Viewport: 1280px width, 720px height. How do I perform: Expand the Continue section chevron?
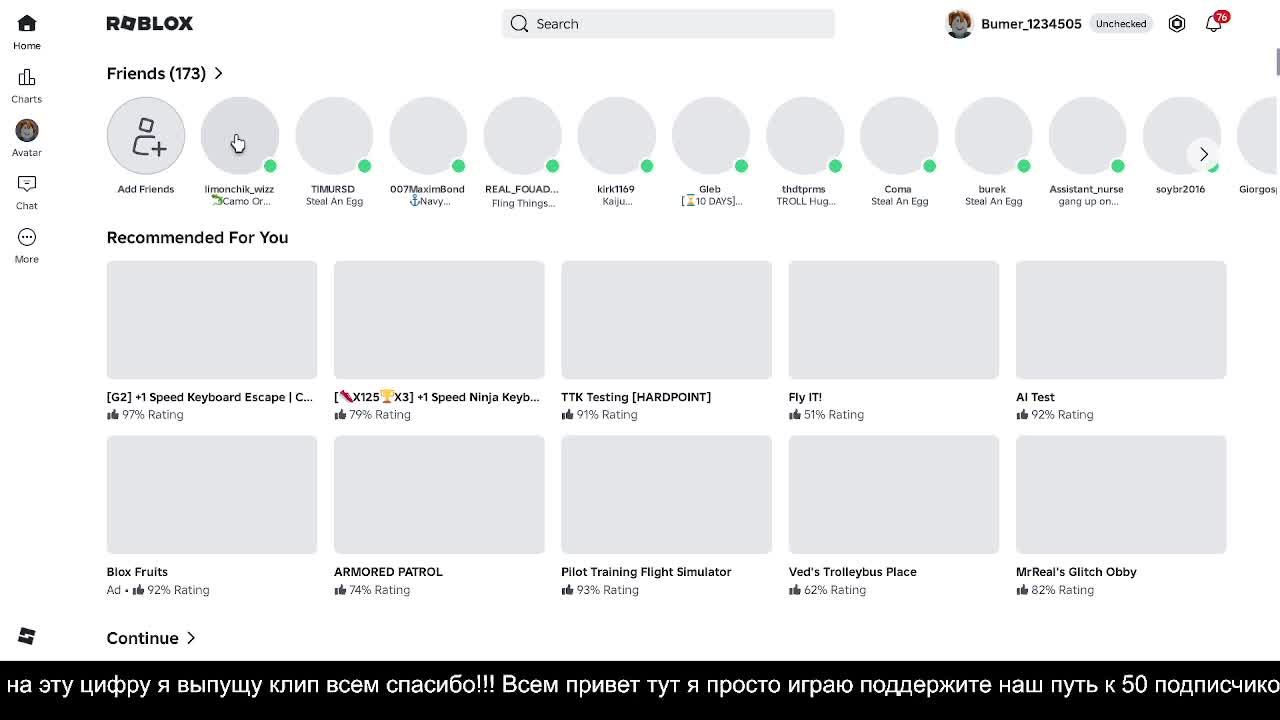191,638
